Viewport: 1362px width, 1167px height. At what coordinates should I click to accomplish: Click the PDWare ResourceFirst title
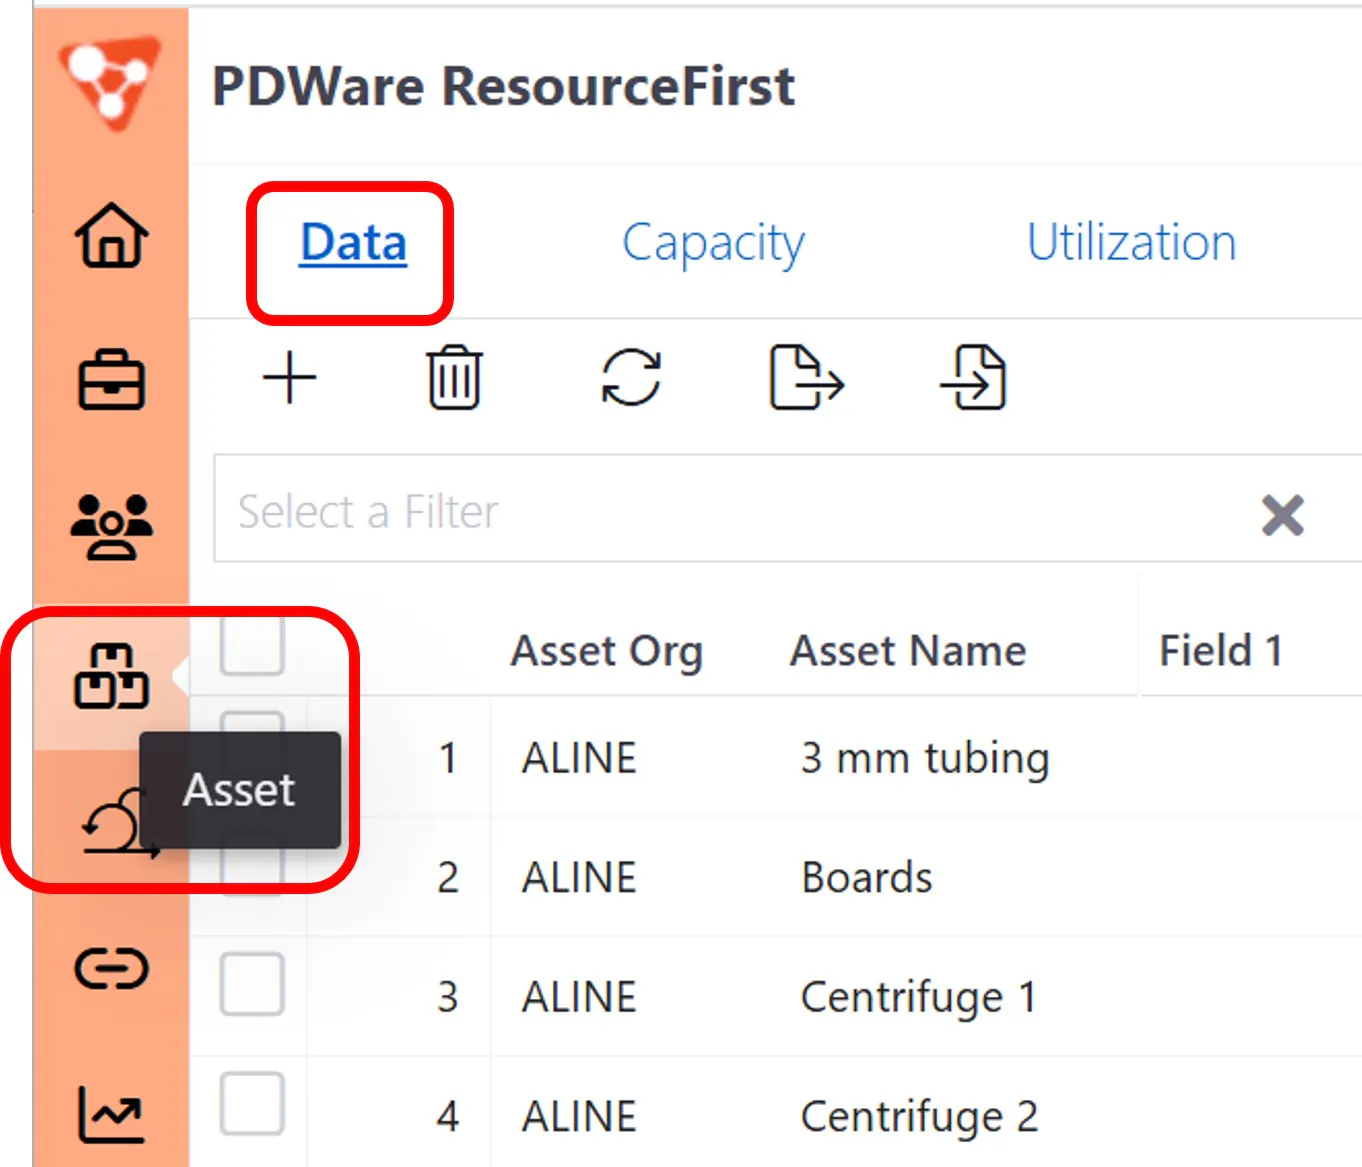(504, 86)
